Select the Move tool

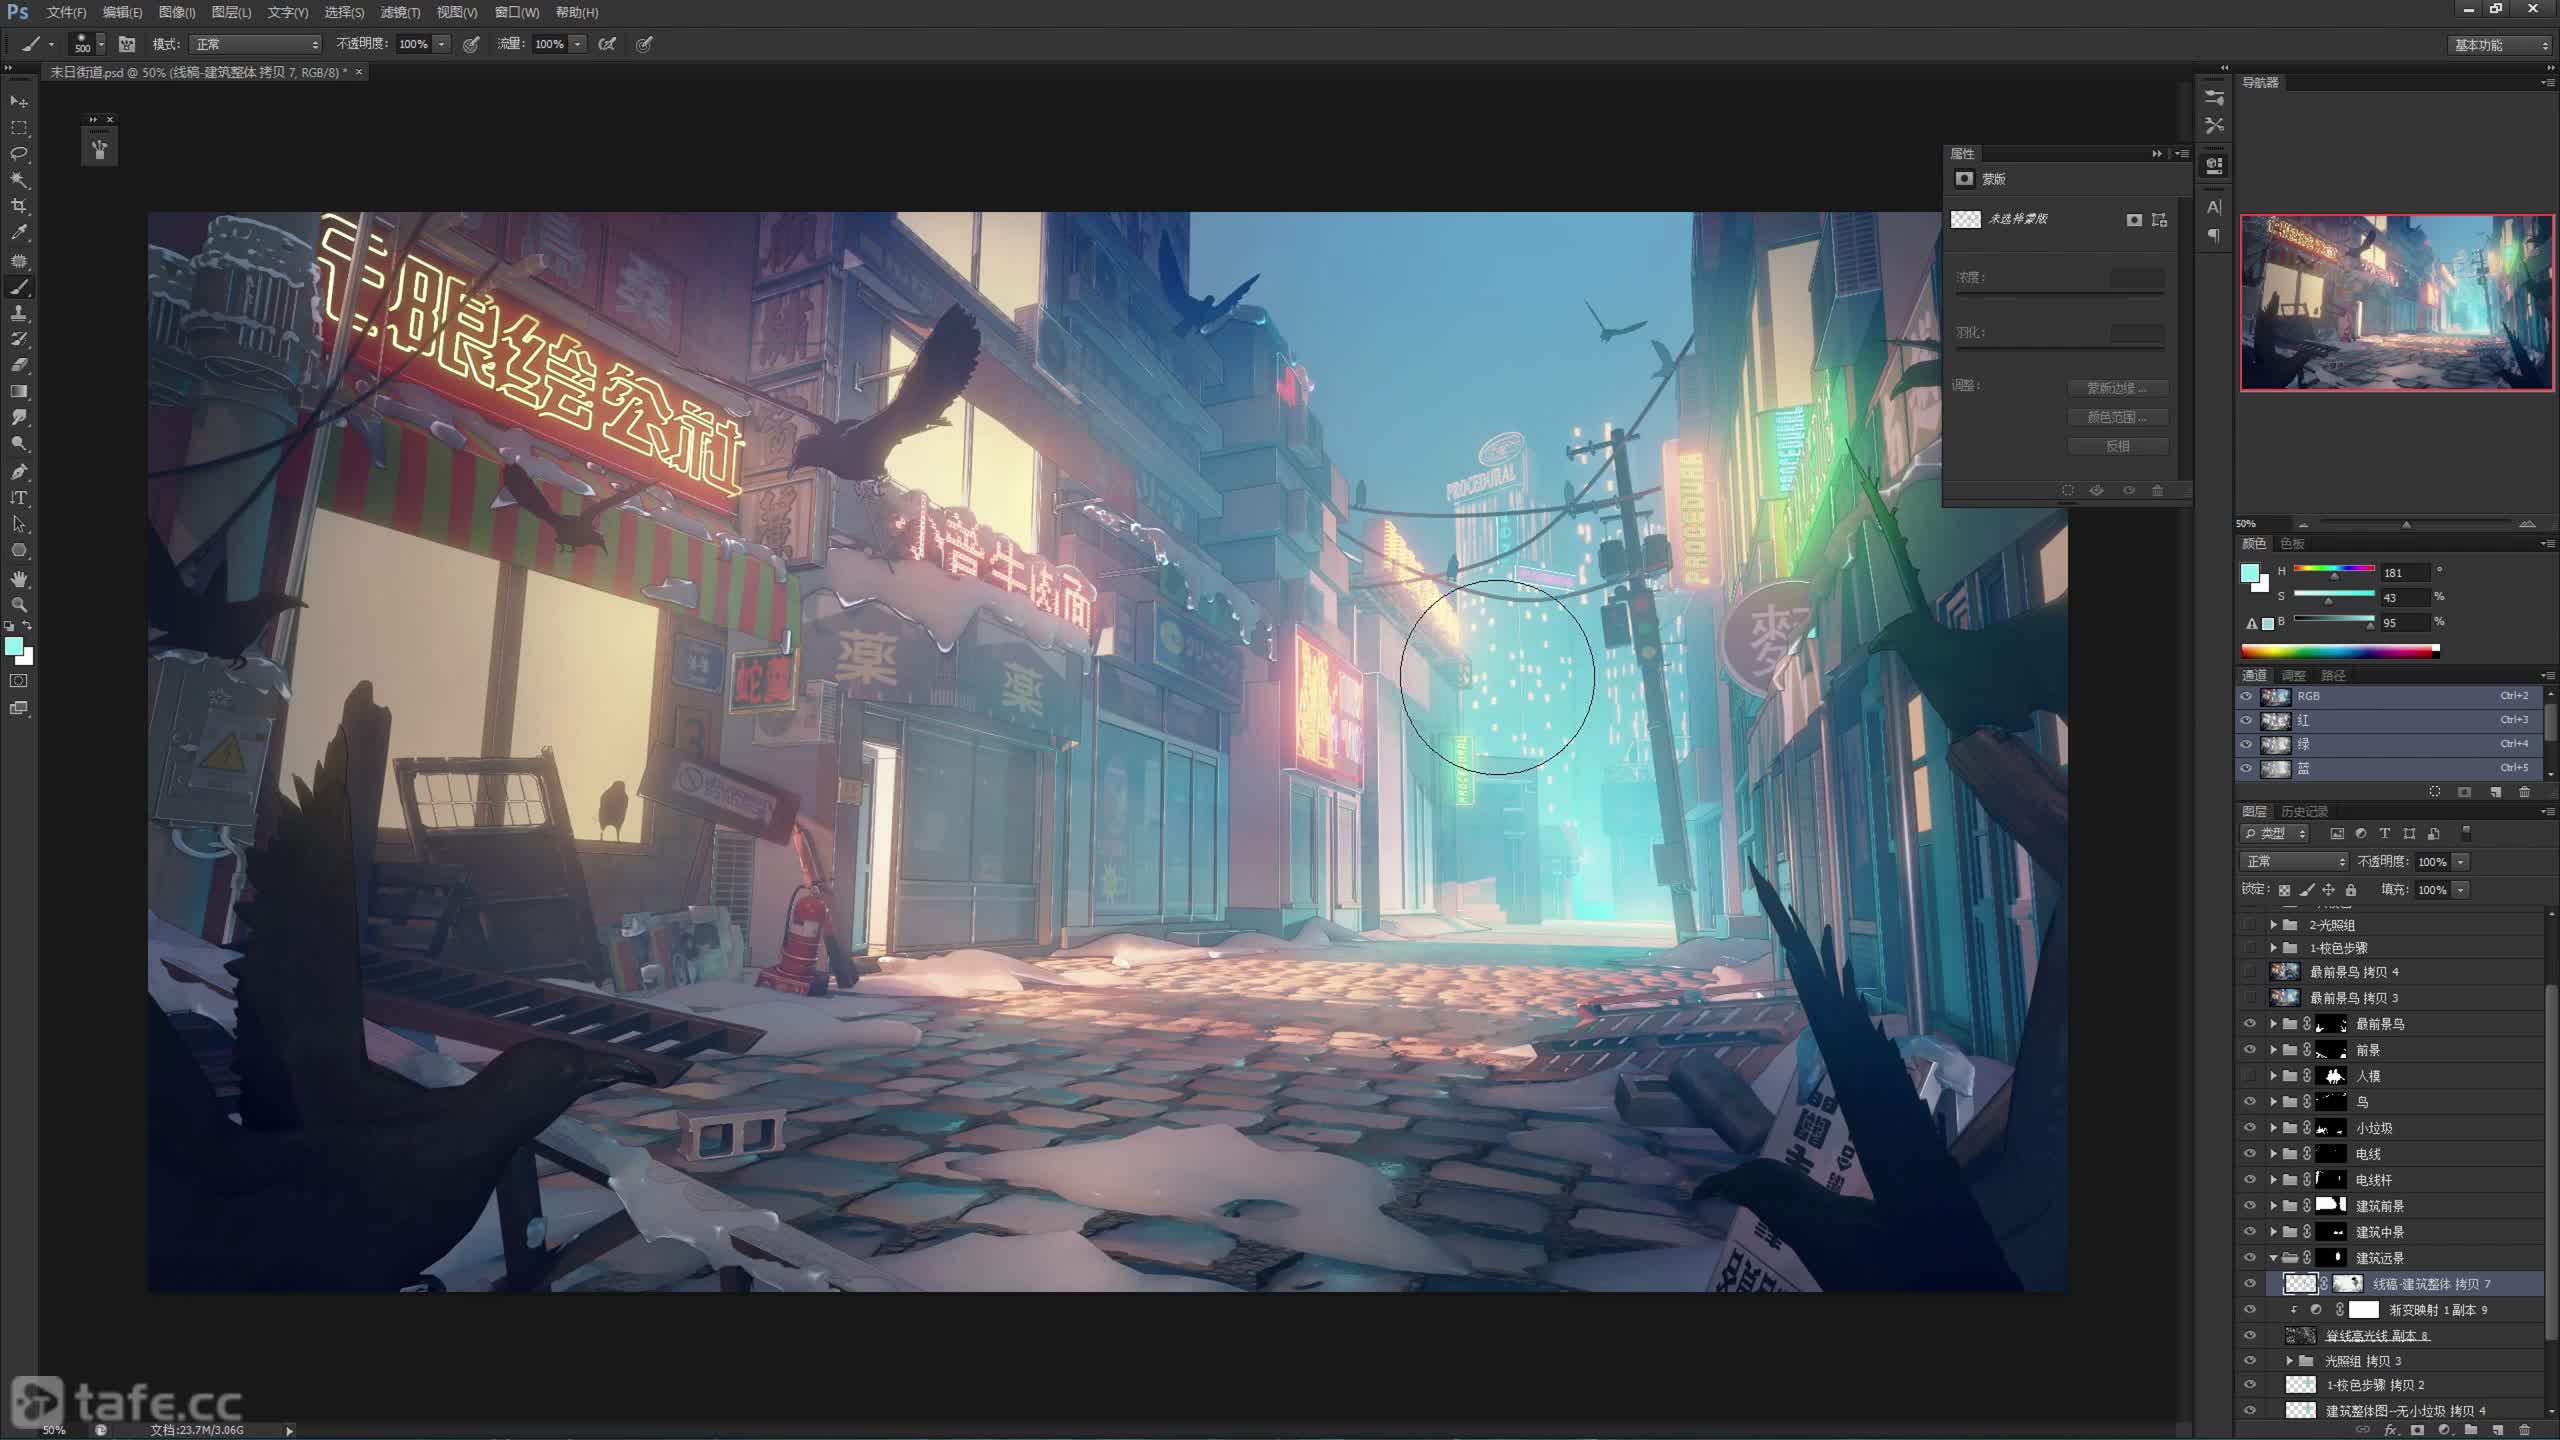[19, 102]
